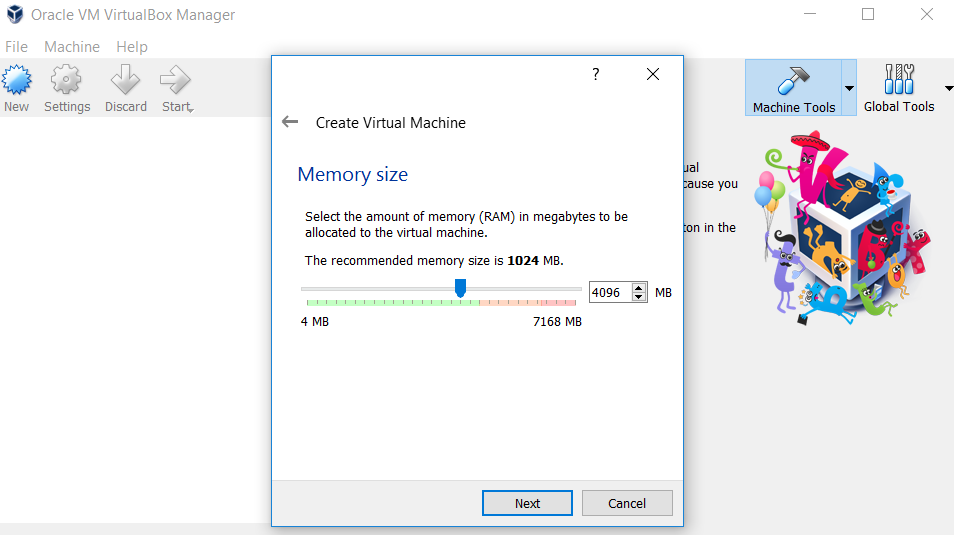Screen dimensions: 954x535
Task: Click the Start arrow toolbar icon
Action: (x=175, y=80)
